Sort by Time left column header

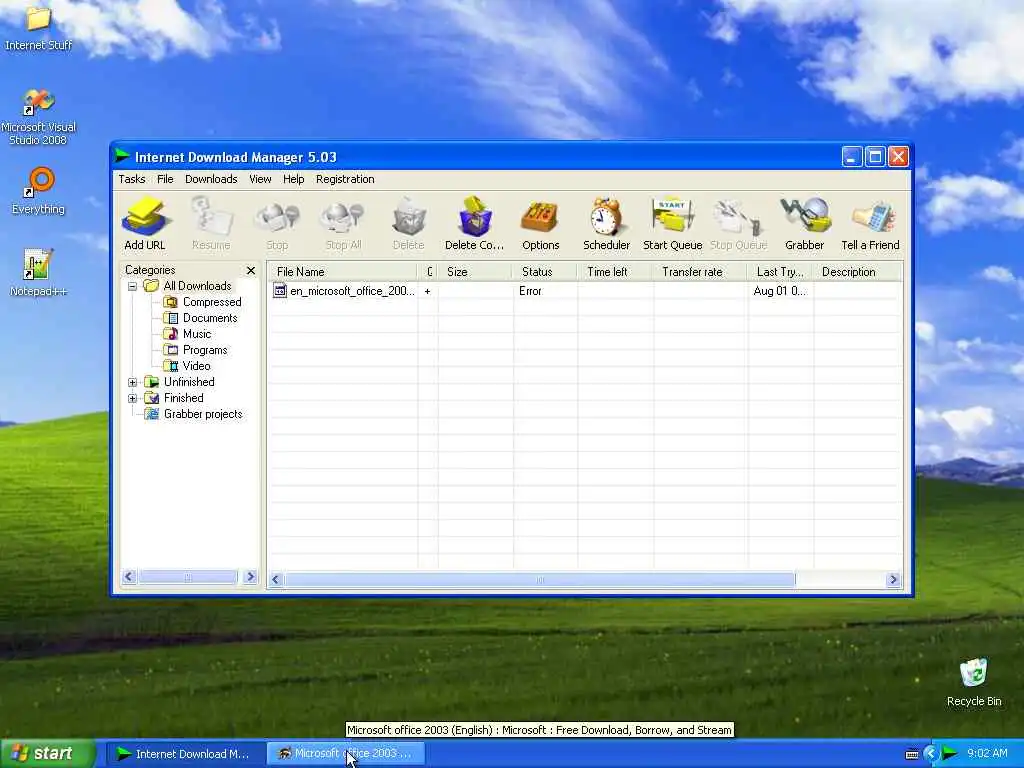[x=615, y=272]
